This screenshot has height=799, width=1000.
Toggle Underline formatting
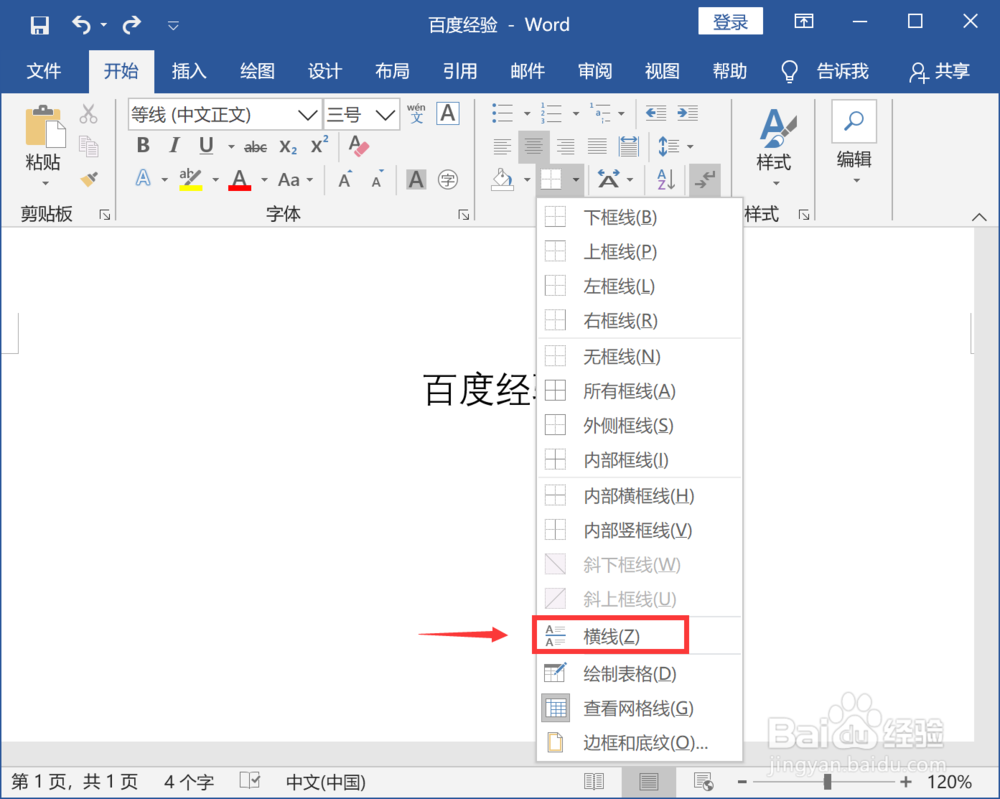(x=205, y=146)
